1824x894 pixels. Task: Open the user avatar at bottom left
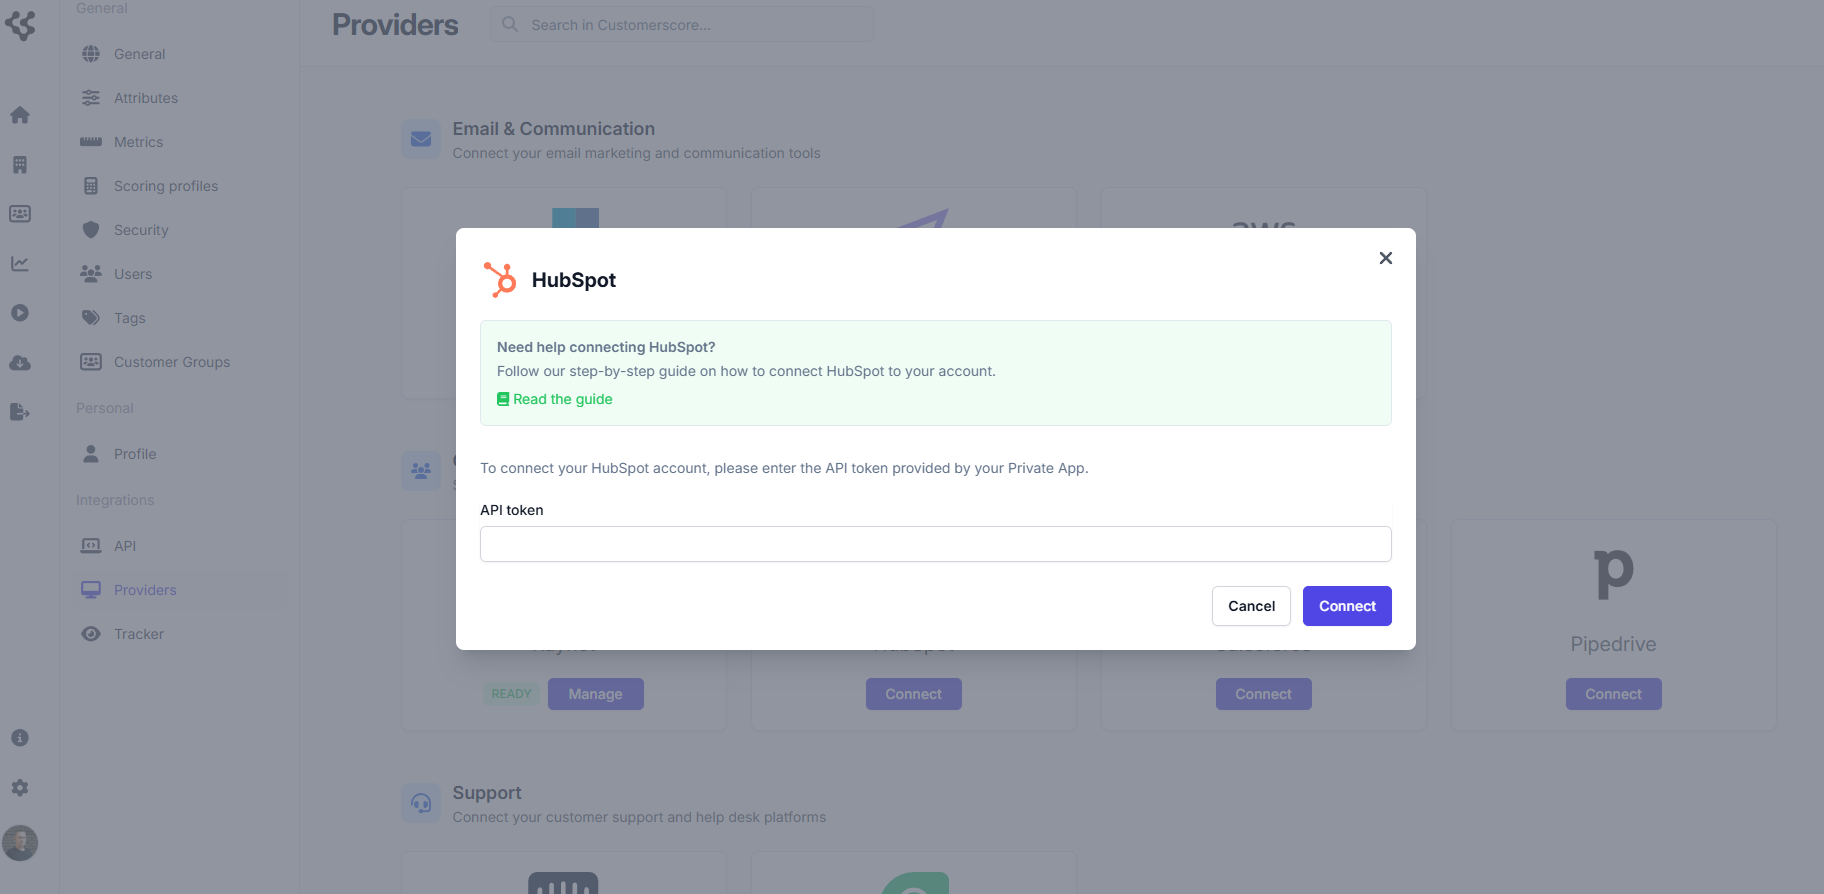click(20, 843)
